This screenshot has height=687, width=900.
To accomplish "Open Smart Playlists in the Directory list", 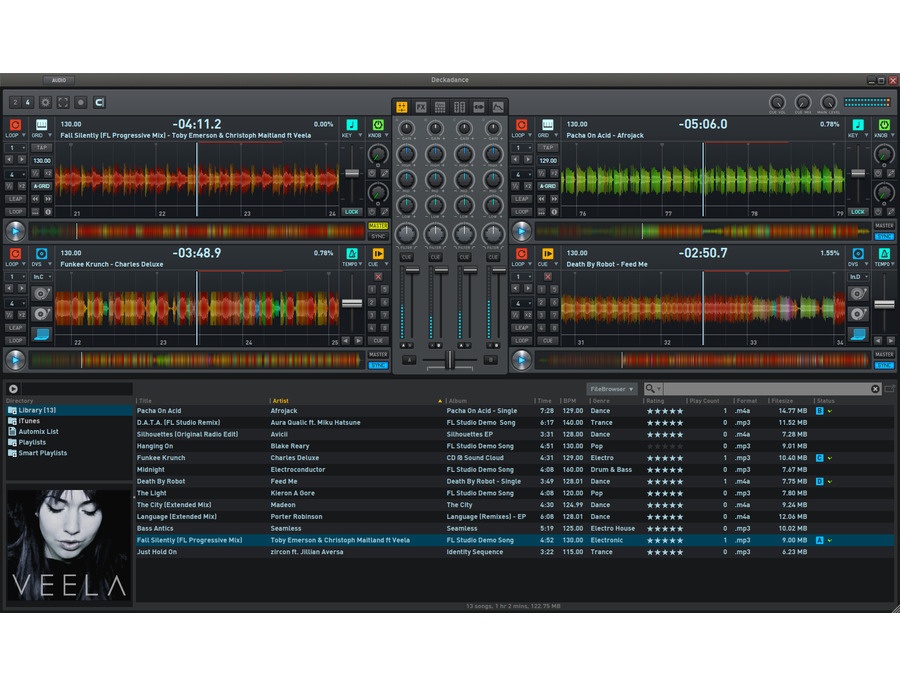I will [42, 453].
